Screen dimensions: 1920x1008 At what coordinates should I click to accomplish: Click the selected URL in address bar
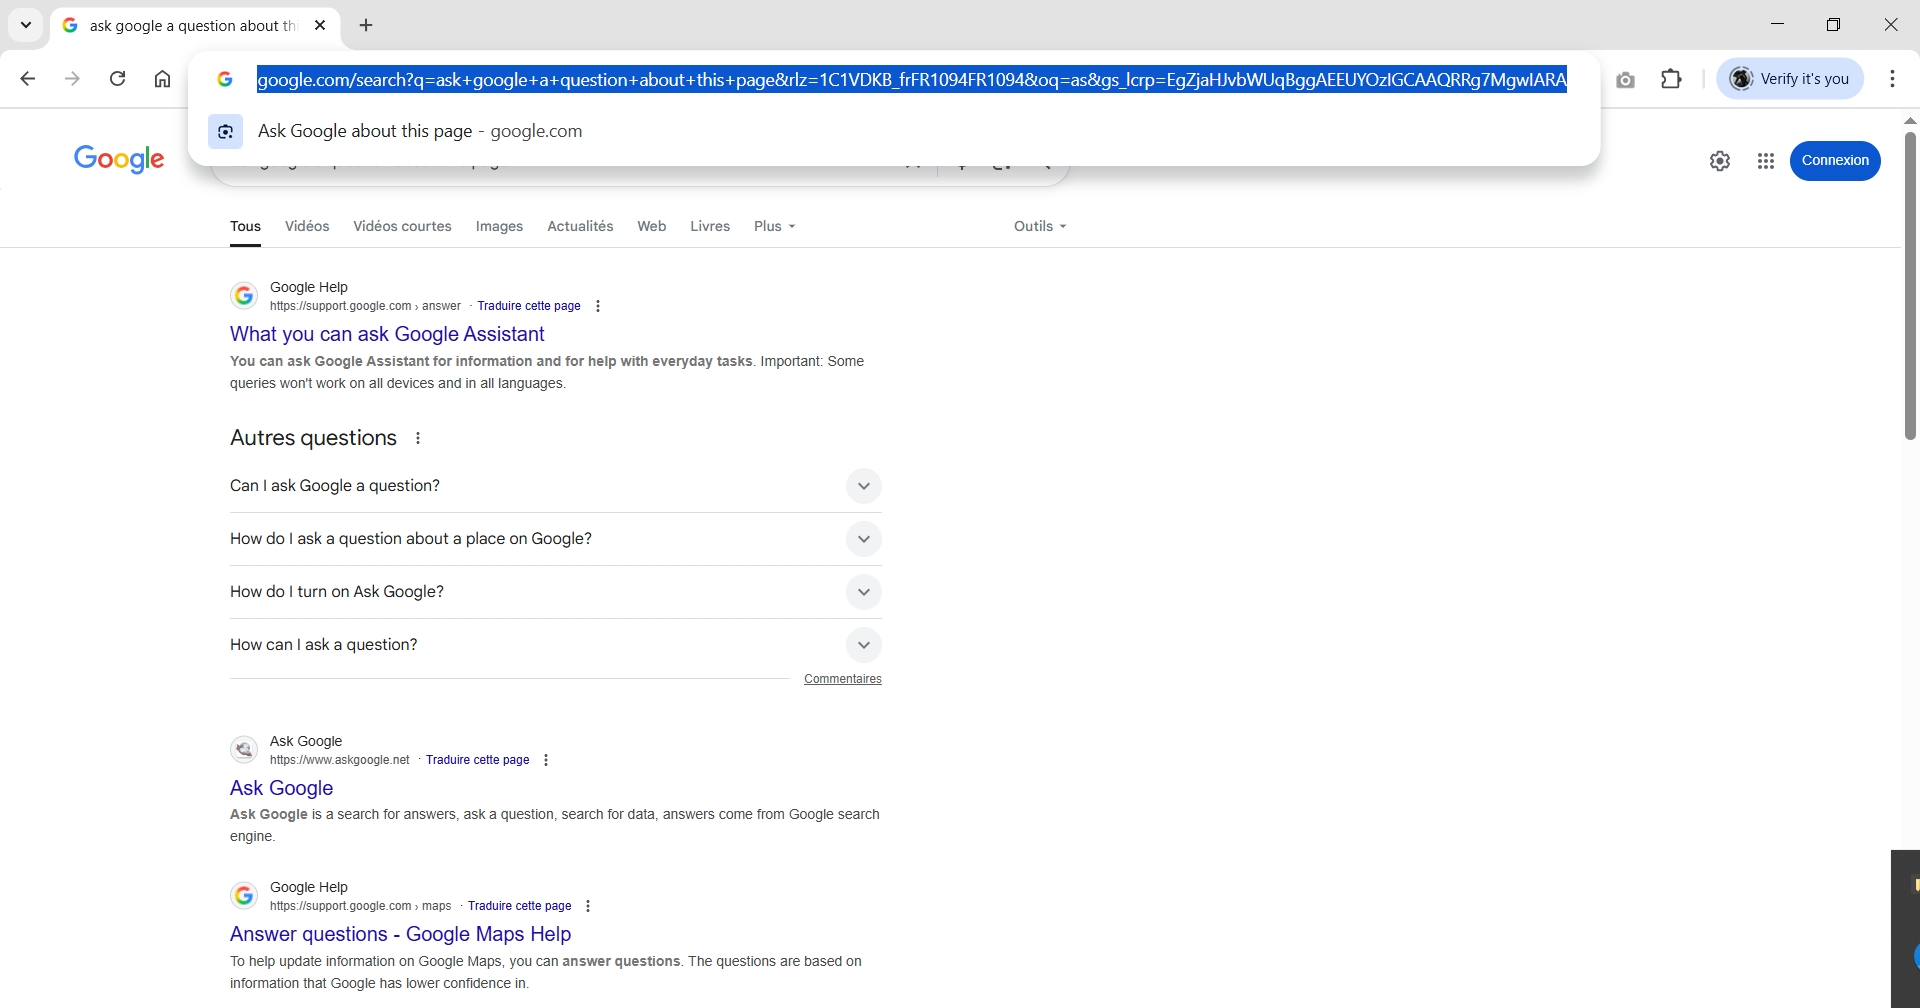(x=912, y=79)
